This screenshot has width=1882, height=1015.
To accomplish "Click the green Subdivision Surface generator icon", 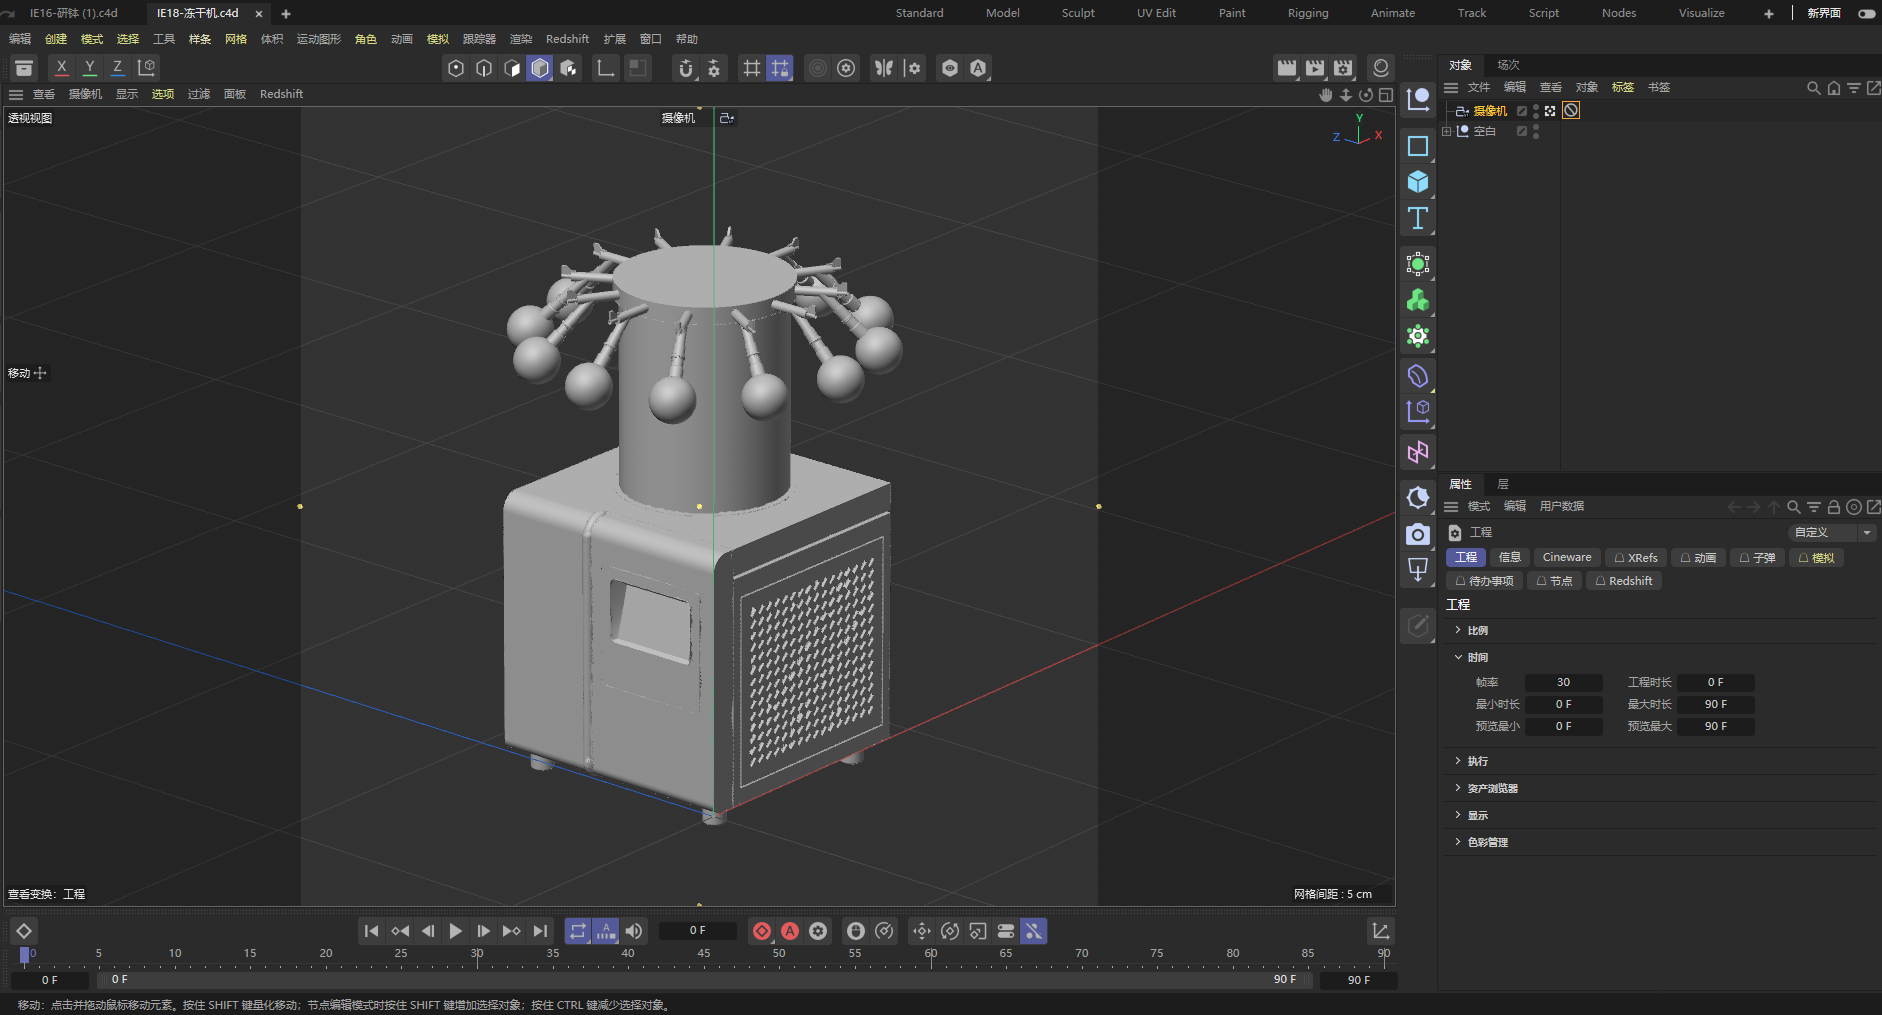I will click(1418, 264).
